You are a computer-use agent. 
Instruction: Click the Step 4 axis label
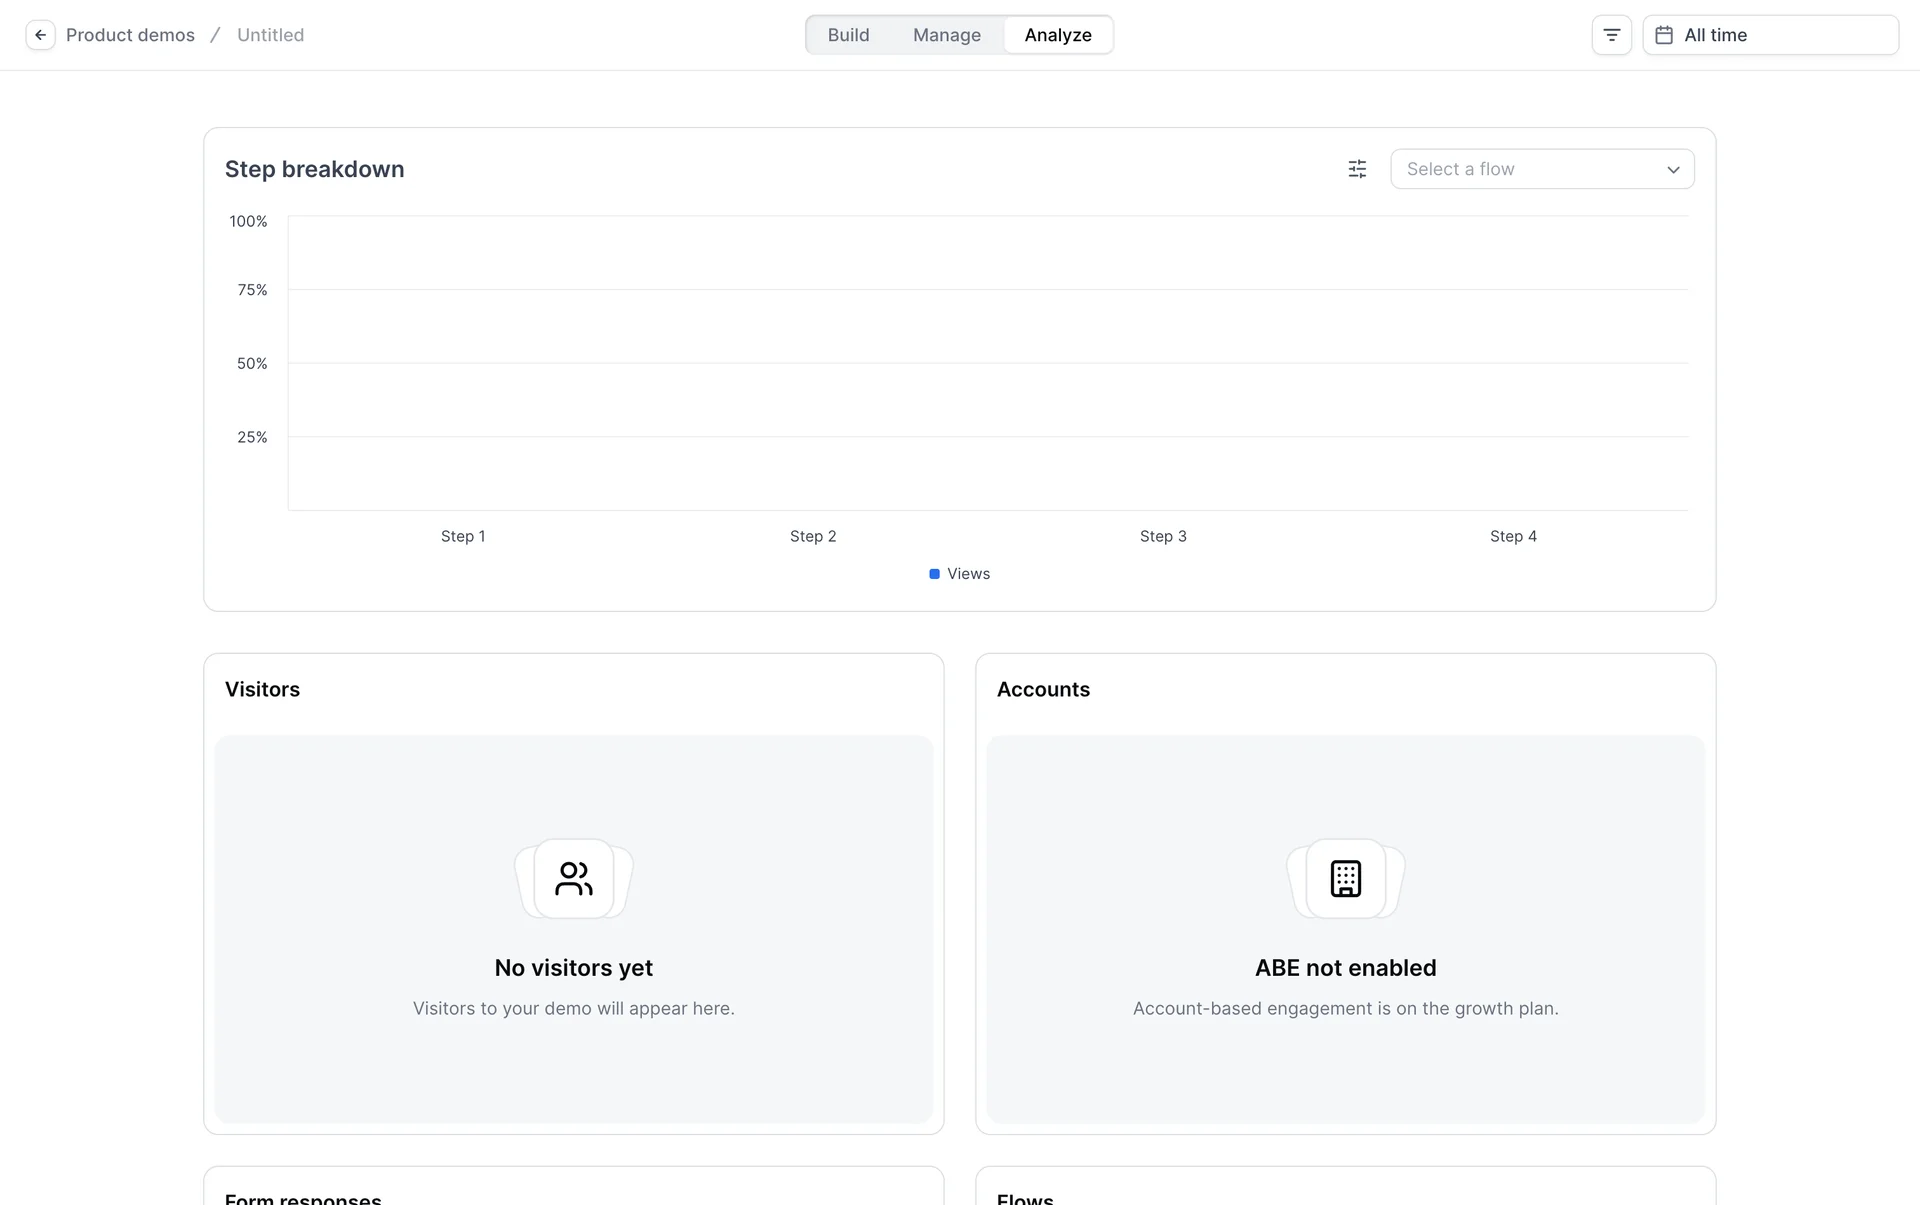[x=1513, y=536]
